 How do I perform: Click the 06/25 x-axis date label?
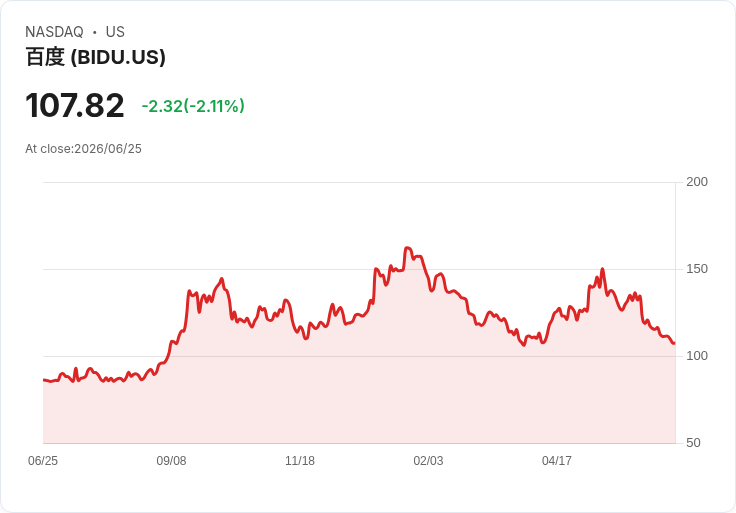(43, 460)
